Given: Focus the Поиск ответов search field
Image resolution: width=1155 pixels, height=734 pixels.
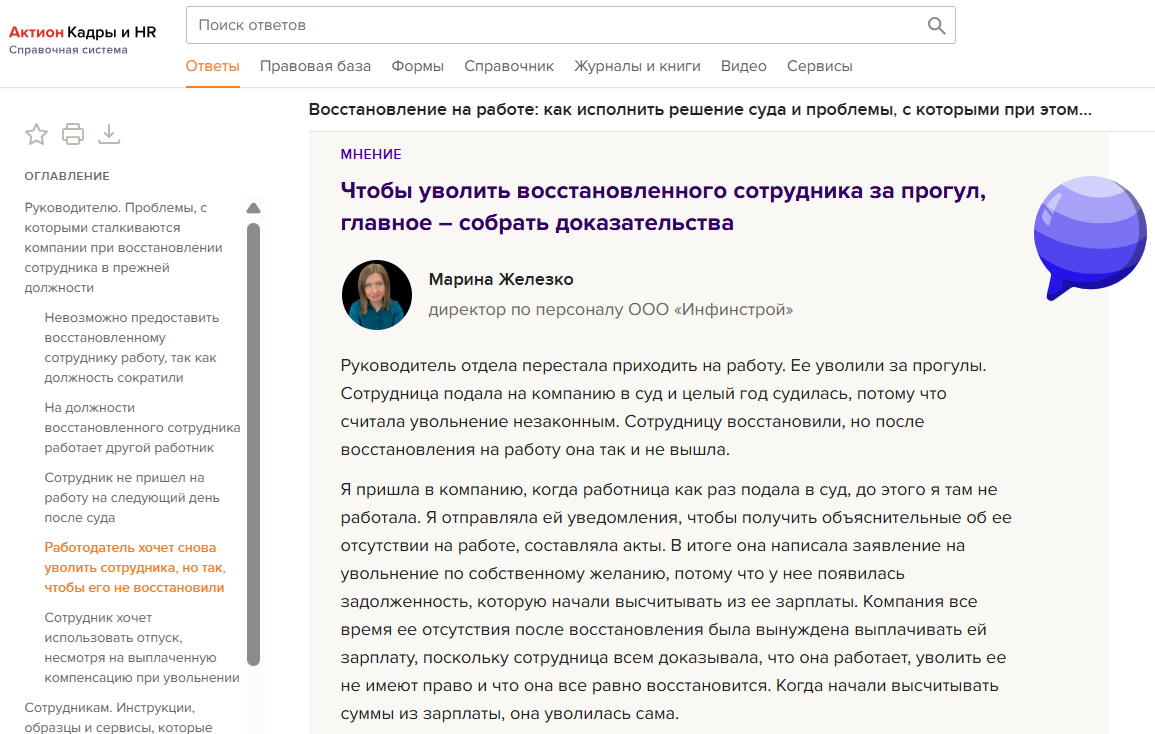Looking at the screenshot, I should tap(570, 25).
